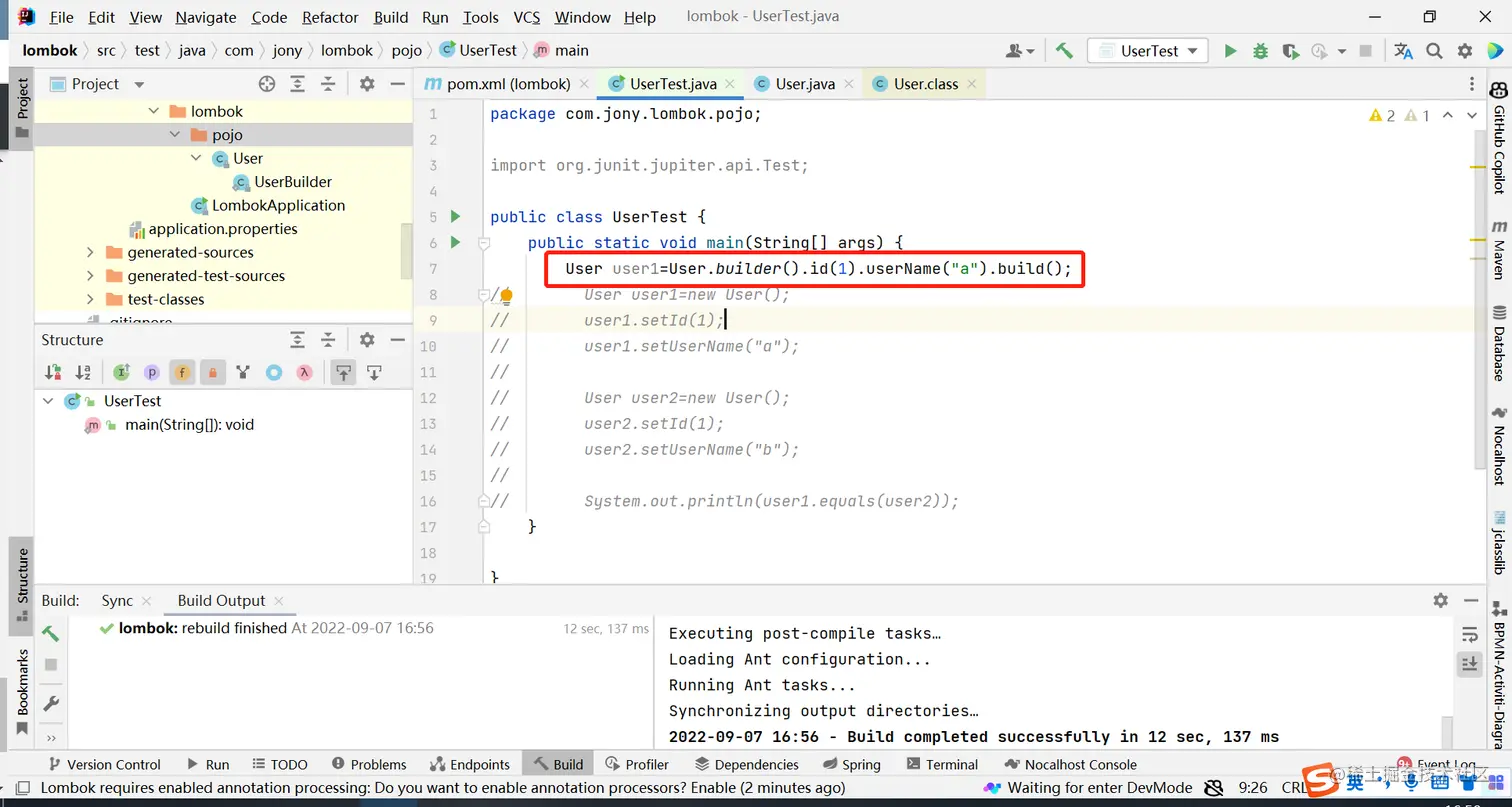Click the wrench icon in Build panel
The image size is (1512, 807).
click(51, 703)
